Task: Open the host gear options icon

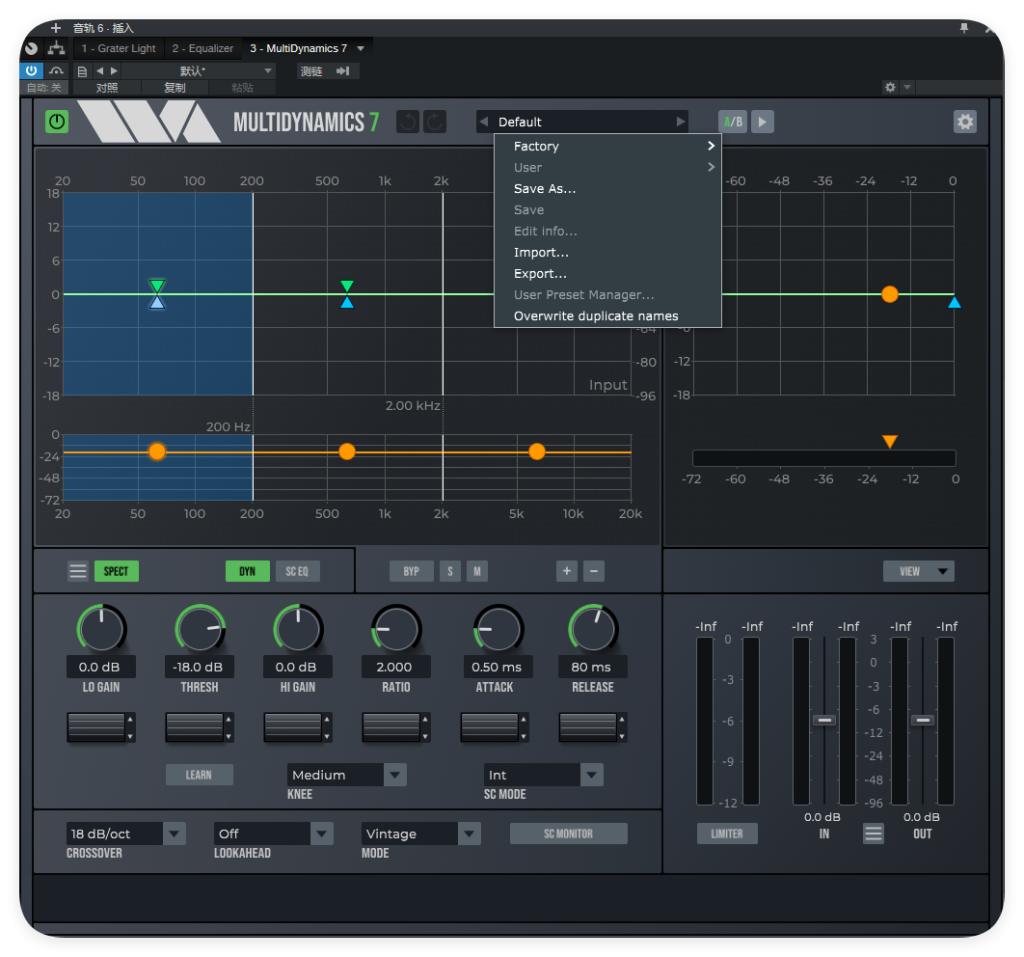Action: tap(890, 87)
